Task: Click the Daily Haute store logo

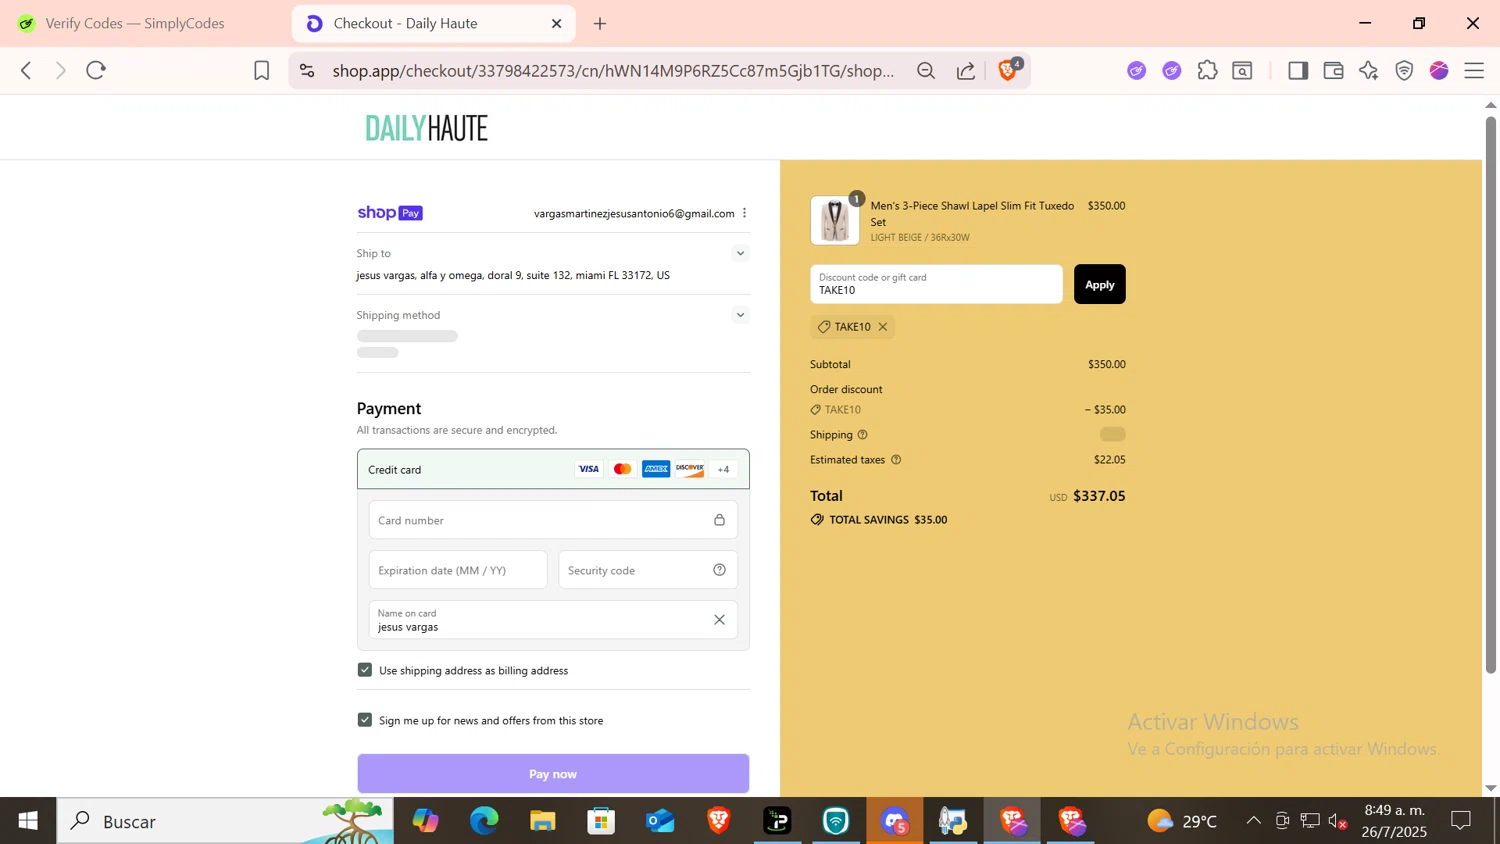Action: coord(427,128)
